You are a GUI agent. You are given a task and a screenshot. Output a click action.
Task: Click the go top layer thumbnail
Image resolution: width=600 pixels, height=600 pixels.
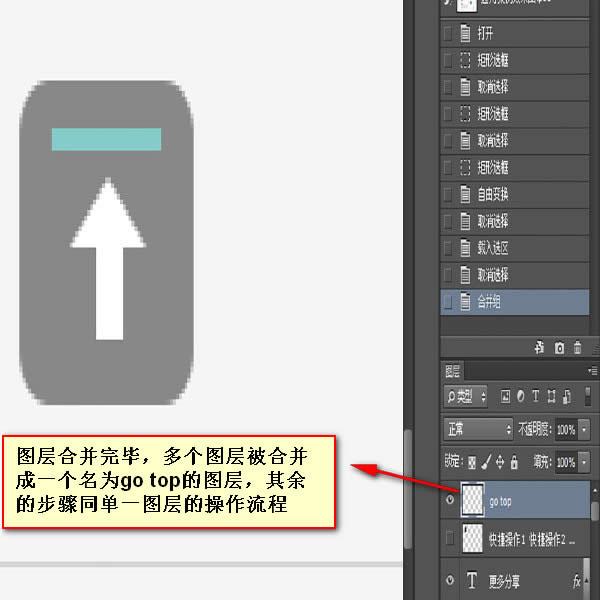473,502
